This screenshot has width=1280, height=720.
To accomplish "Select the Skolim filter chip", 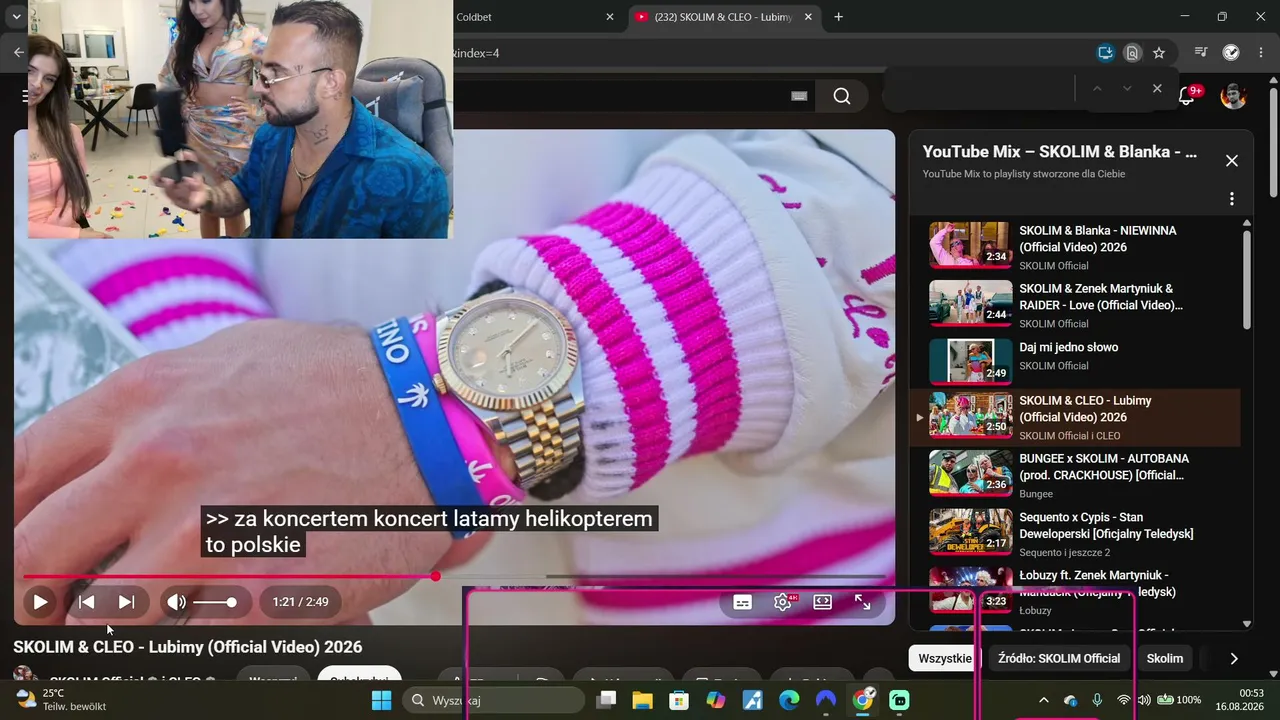I will coord(1165,658).
